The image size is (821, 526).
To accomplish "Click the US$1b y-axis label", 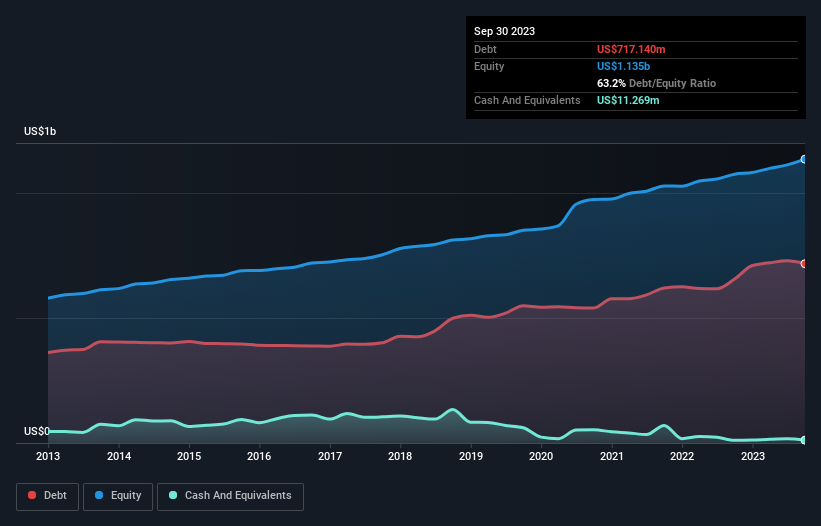I will [x=40, y=131].
